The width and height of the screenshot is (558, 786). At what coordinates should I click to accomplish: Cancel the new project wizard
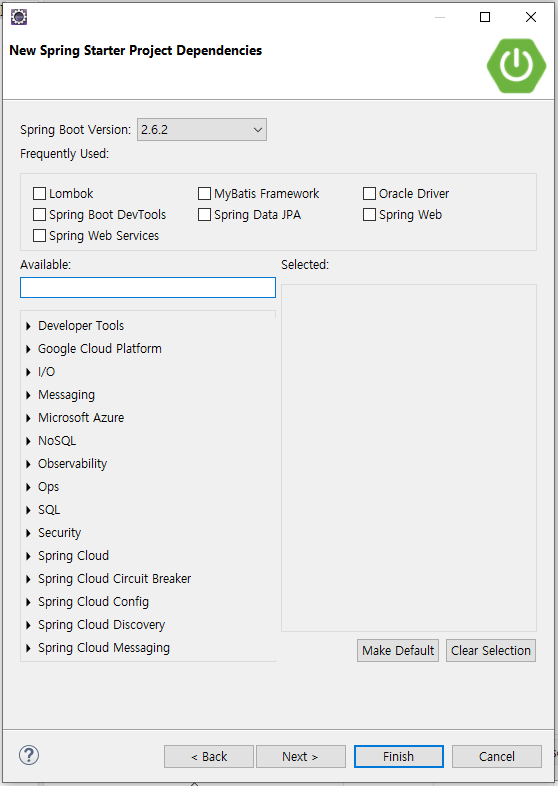[497, 756]
